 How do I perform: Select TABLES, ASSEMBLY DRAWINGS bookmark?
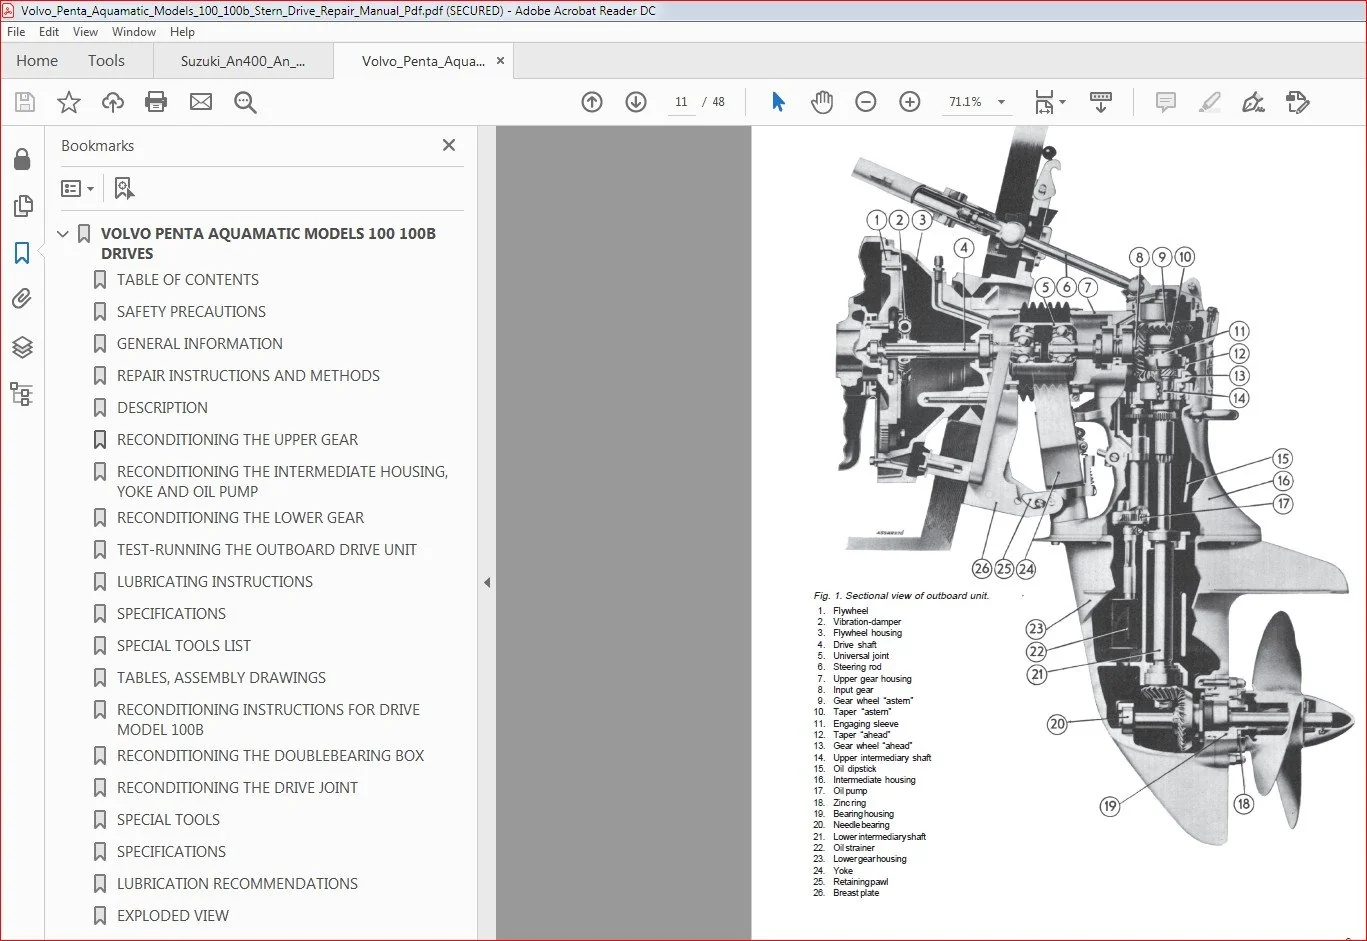pyautogui.click(x=221, y=678)
